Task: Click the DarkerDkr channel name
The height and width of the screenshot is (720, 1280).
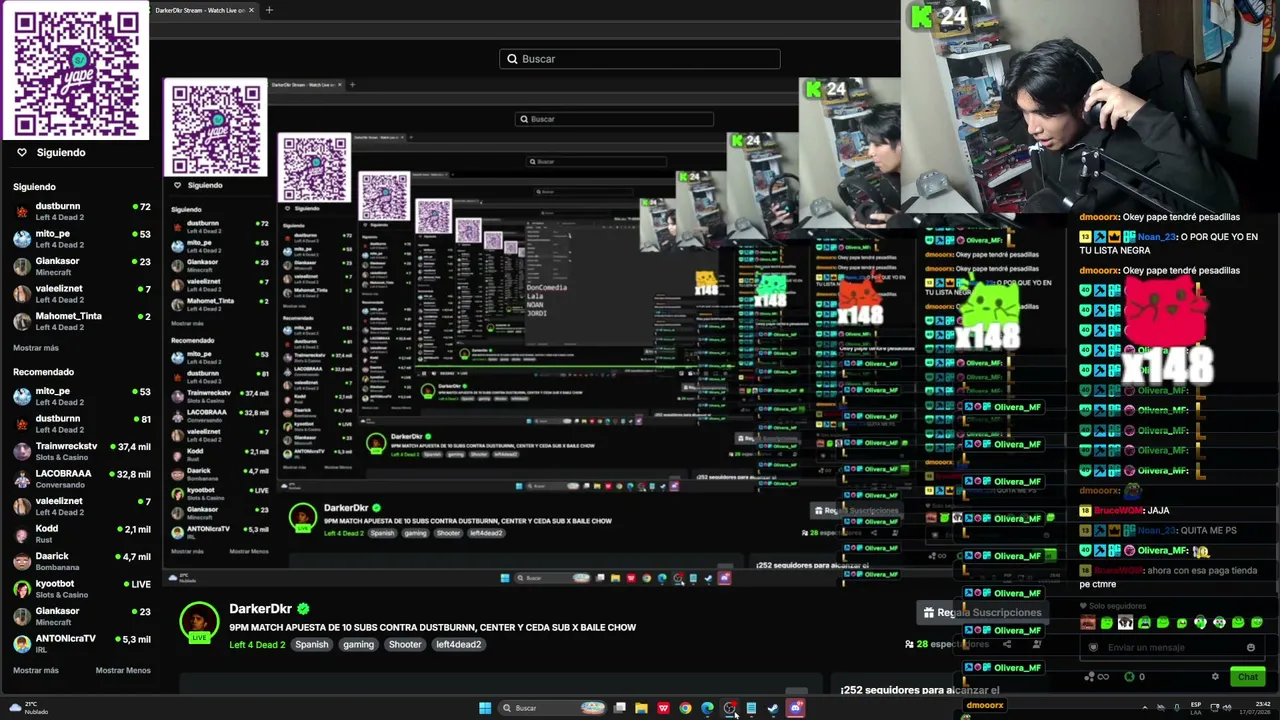Action: [260, 608]
